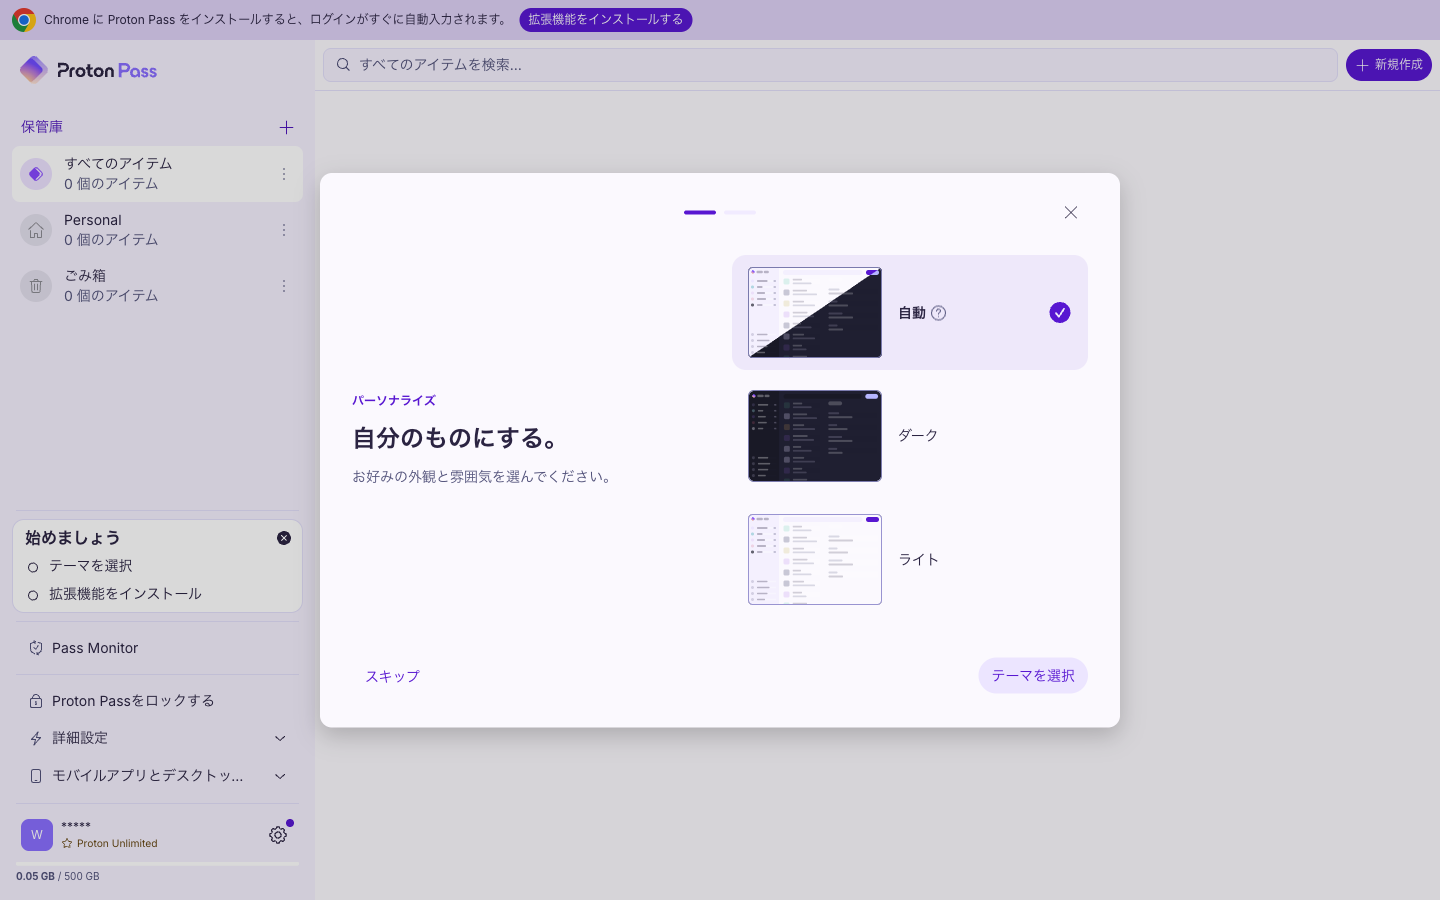Screen dimensions: 1440x900
Task: Click the すべてのアイテム vault diamond icon
Action: point(36,174)
